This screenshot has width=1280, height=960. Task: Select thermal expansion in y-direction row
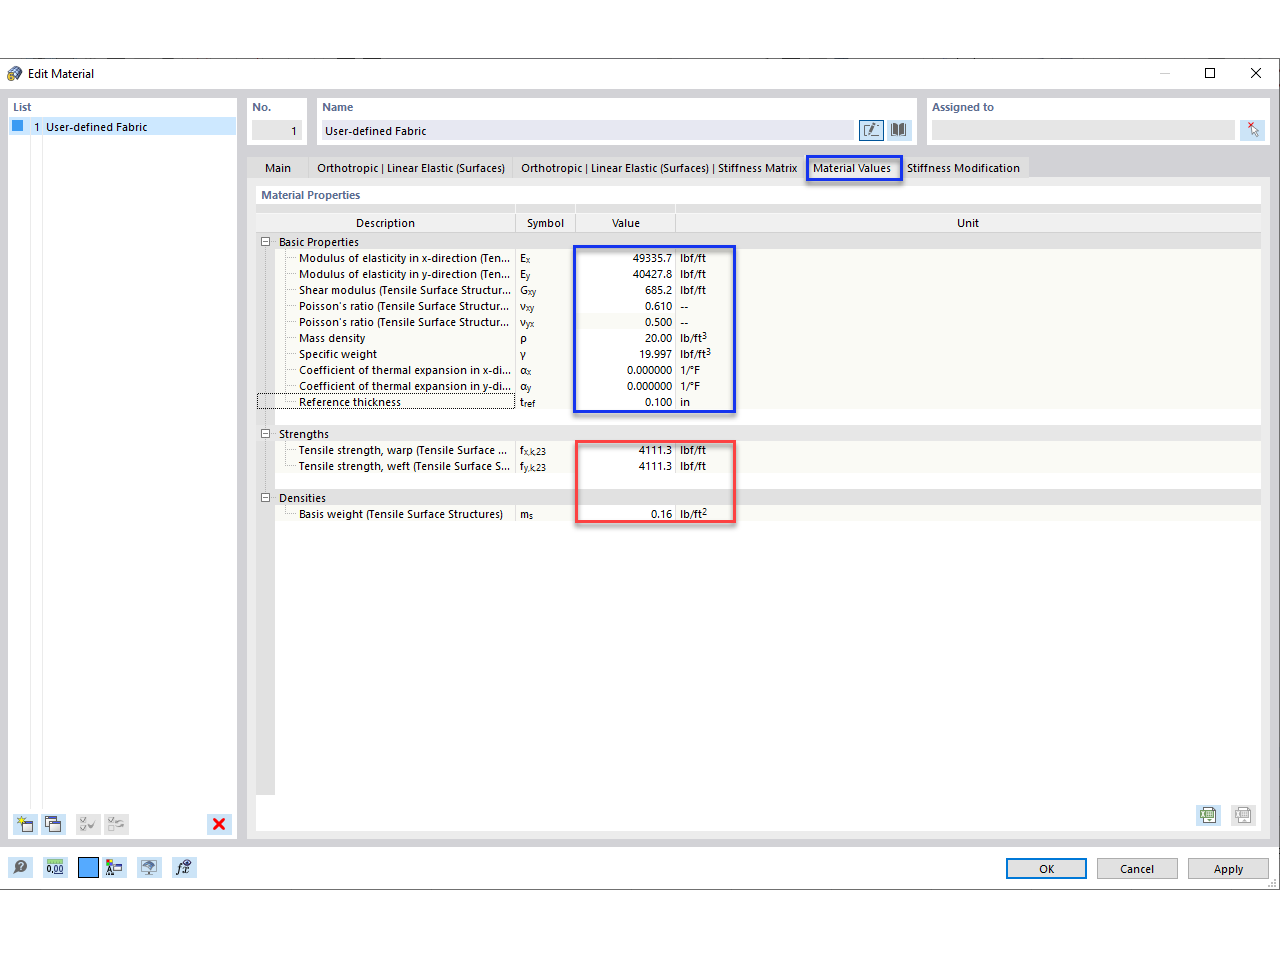click(405, 386)
